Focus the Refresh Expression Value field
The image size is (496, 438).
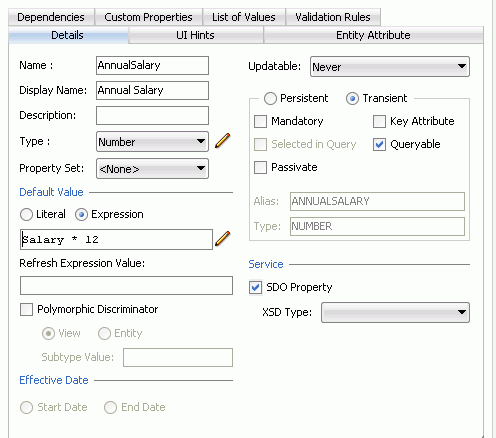pos(126,285)
